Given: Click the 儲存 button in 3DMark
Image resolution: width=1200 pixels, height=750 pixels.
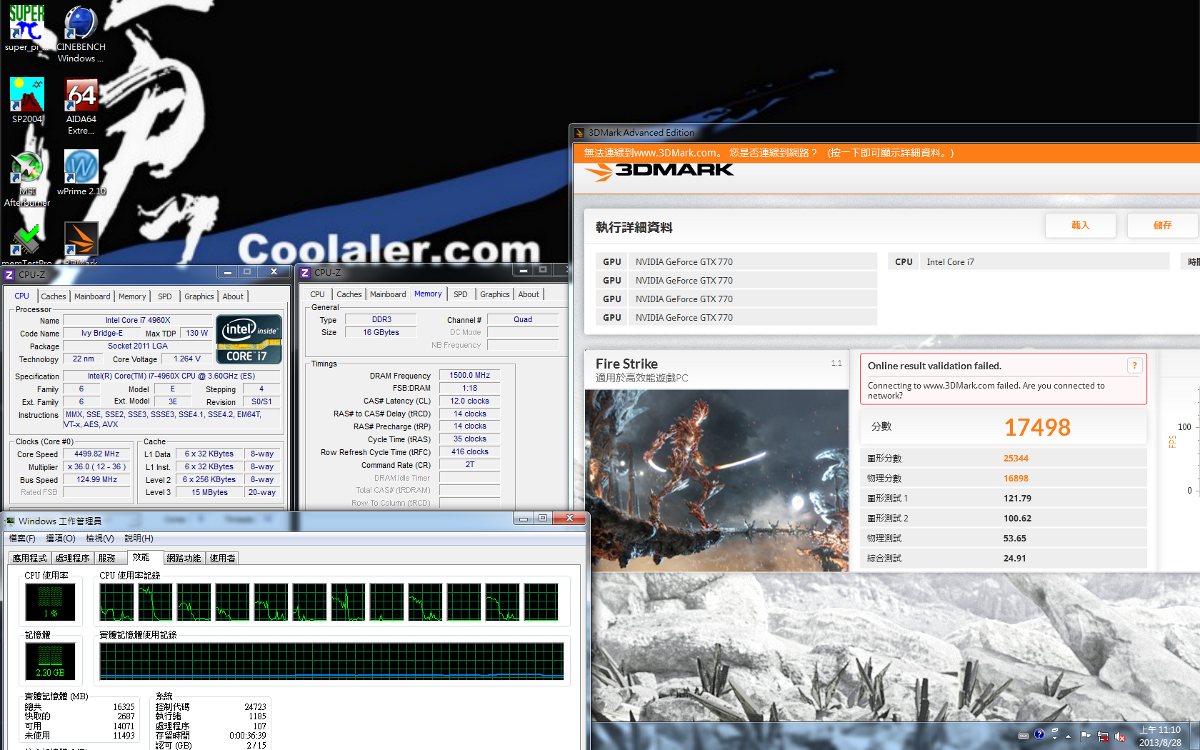Looking at the screenshot, I should point(1162,226).
